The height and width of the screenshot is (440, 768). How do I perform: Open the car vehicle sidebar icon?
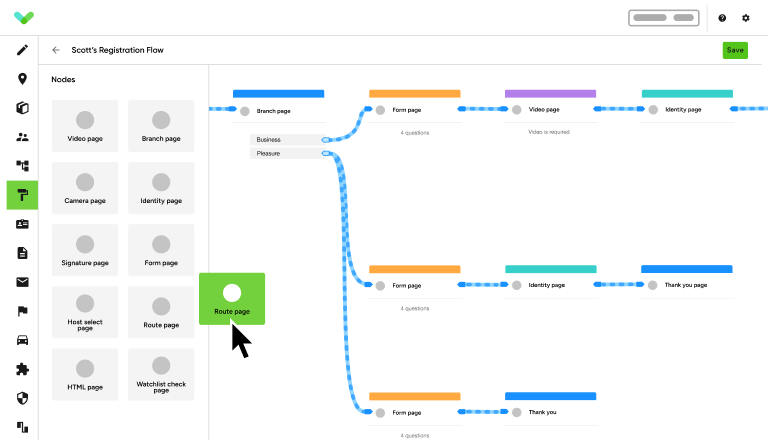click(22, 340)
